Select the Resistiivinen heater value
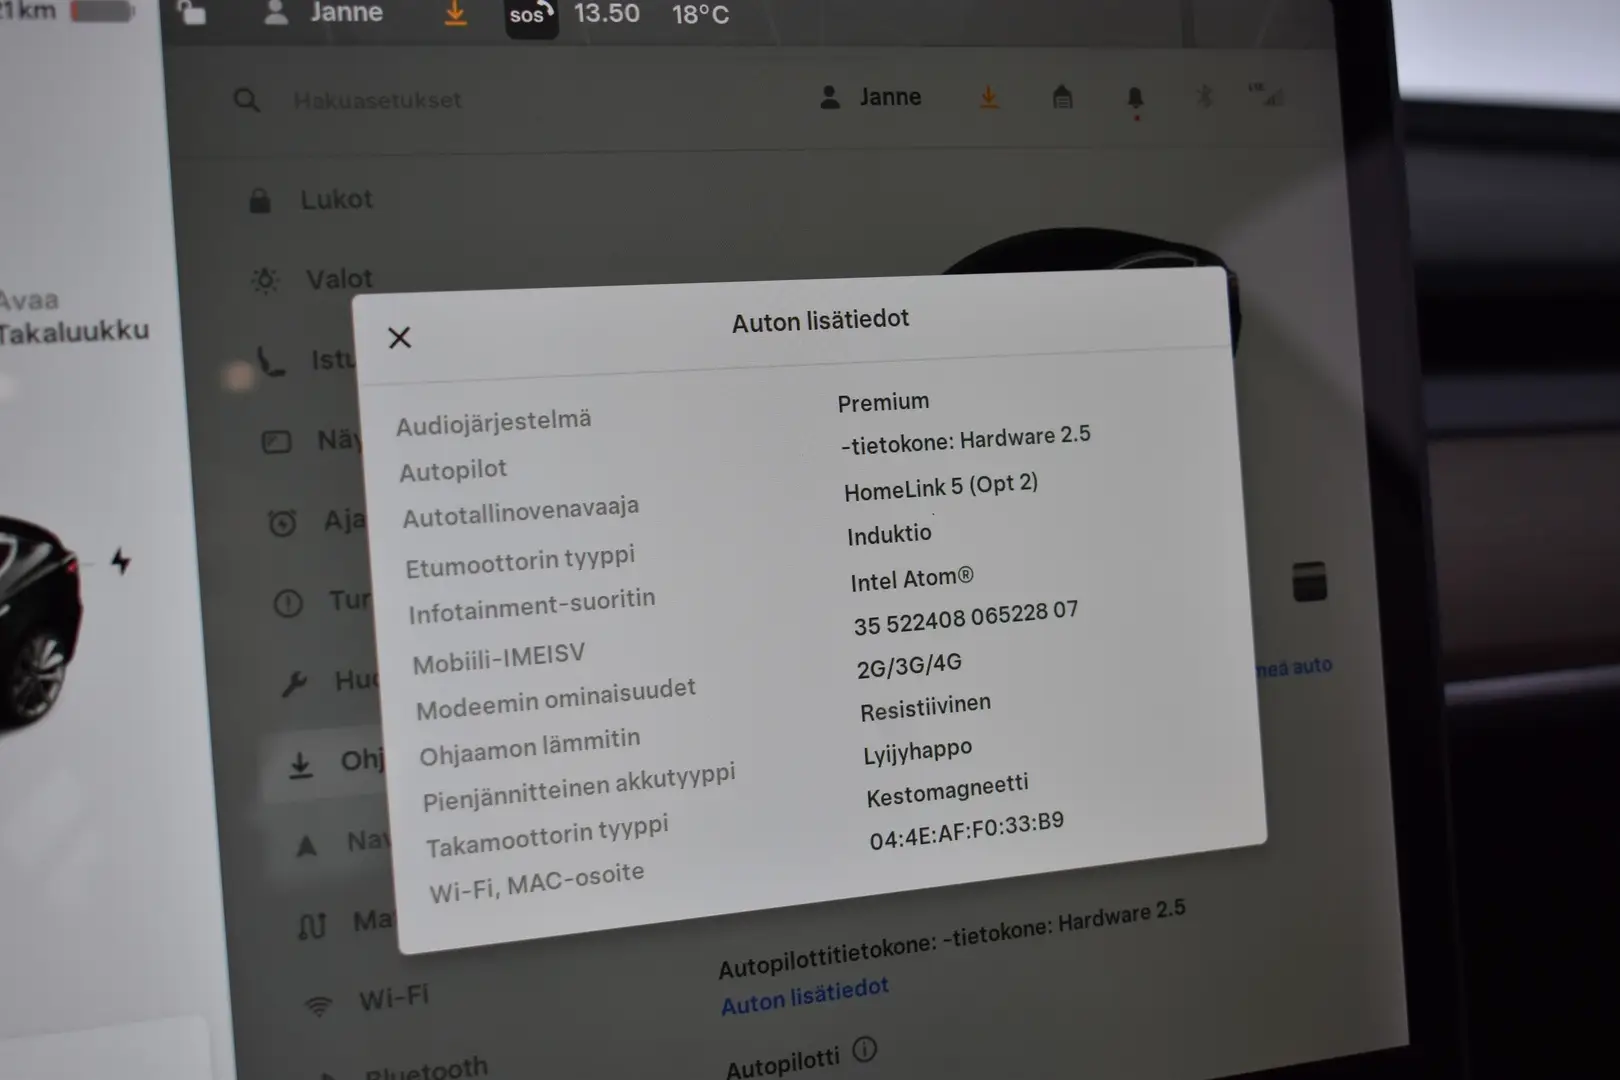This screenshot has height=1080, width=1620. coord(926,708)
